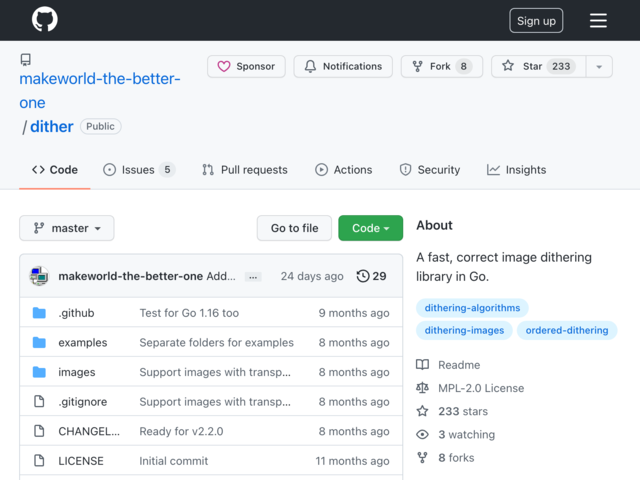This screenshot has width=640, height=480.
Task: Click the Readme book icon
Action: (422, 364)
